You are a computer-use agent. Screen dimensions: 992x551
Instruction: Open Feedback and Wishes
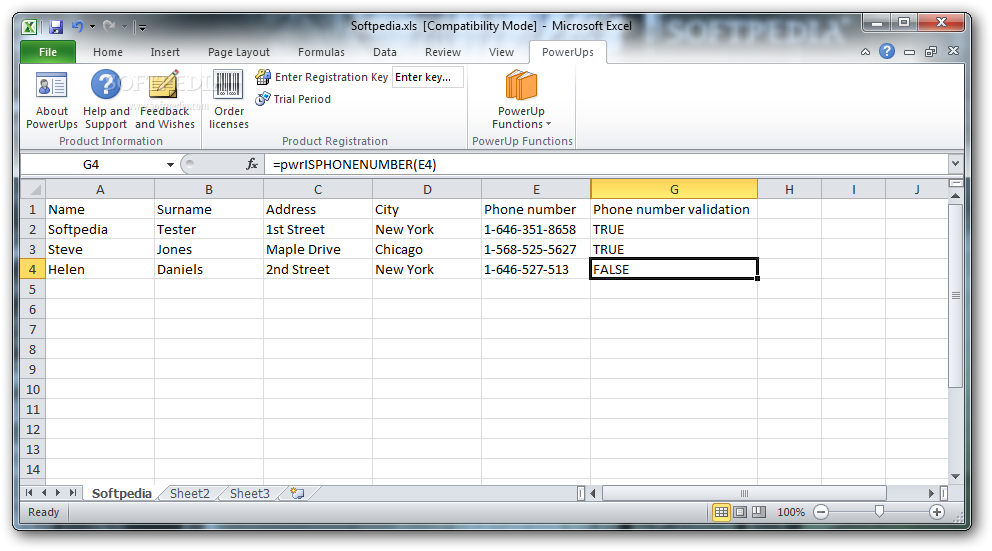(164, 101)
